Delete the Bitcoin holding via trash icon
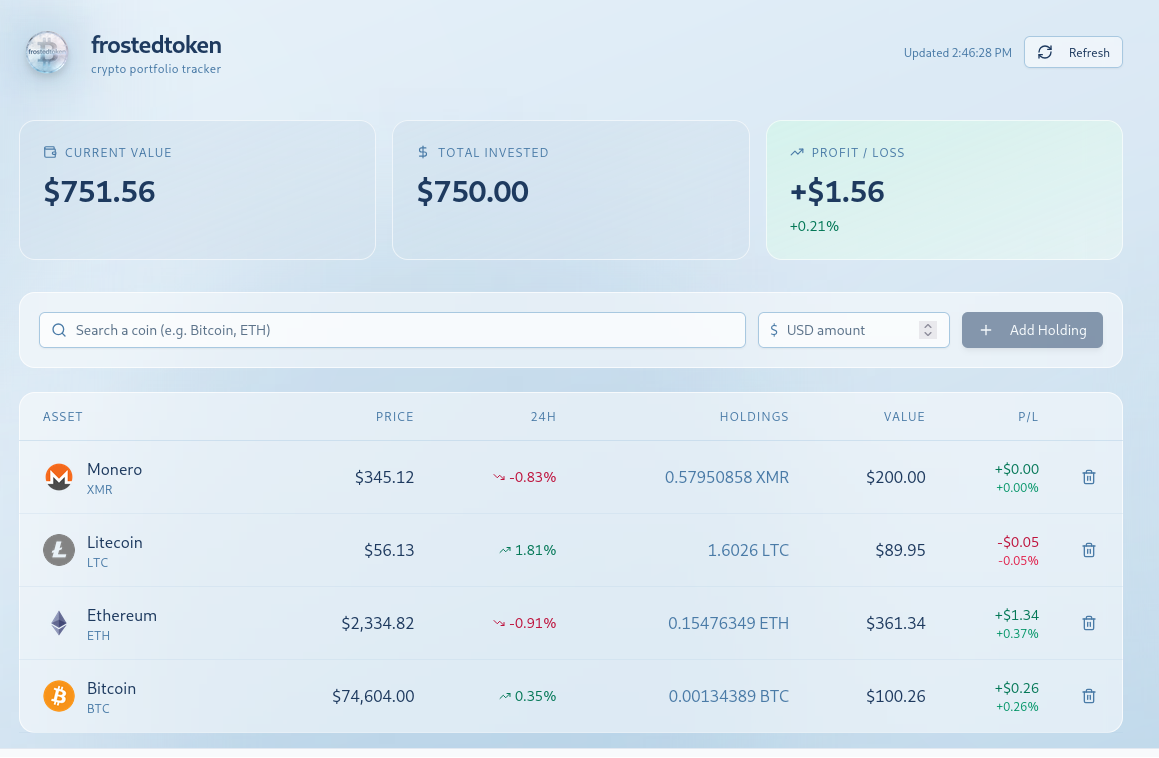This screenshot has width=1159, height=758. coord(1089,696)
